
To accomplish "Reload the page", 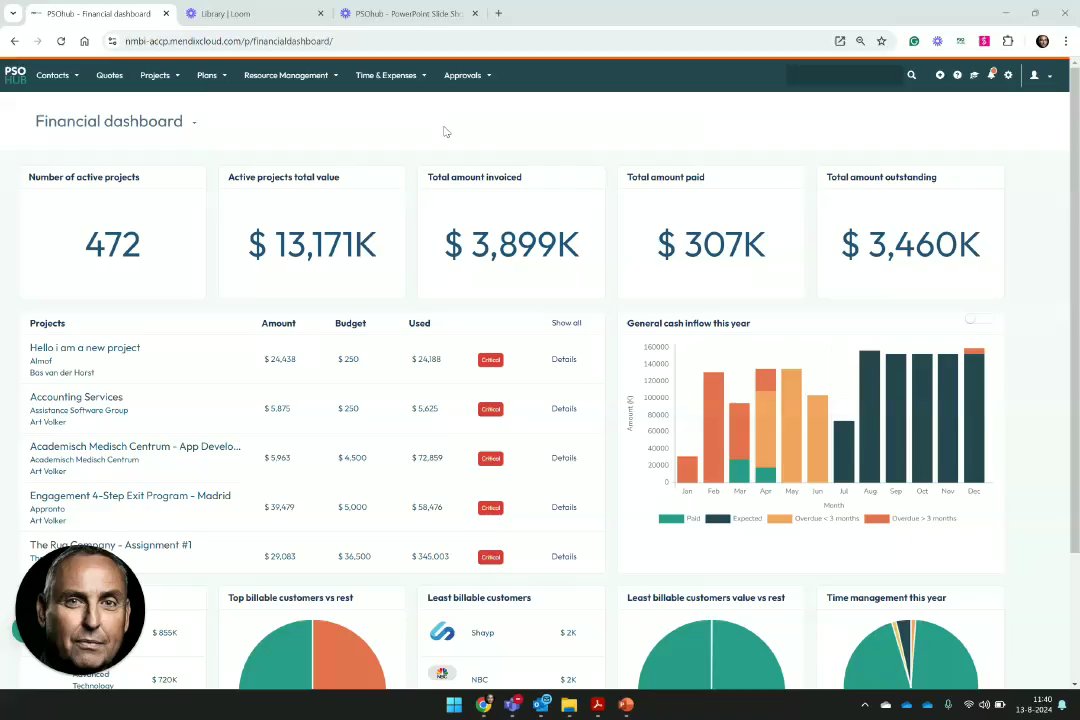I will (x=61, y=41).
